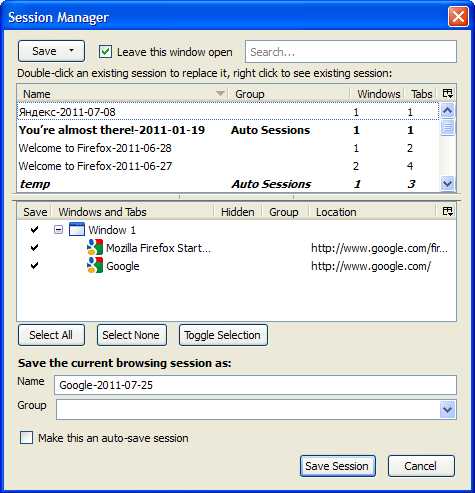Open column picker in Windows and Tabs header
This screenshot has height=493, width=475.
tap(447, 211)
